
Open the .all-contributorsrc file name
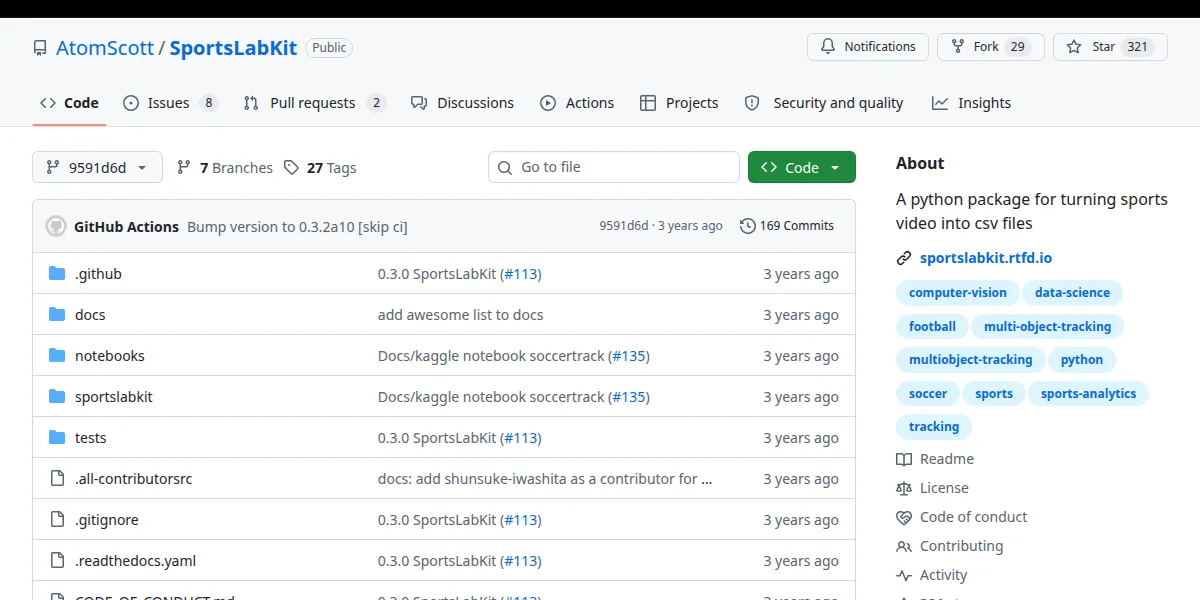134,479
